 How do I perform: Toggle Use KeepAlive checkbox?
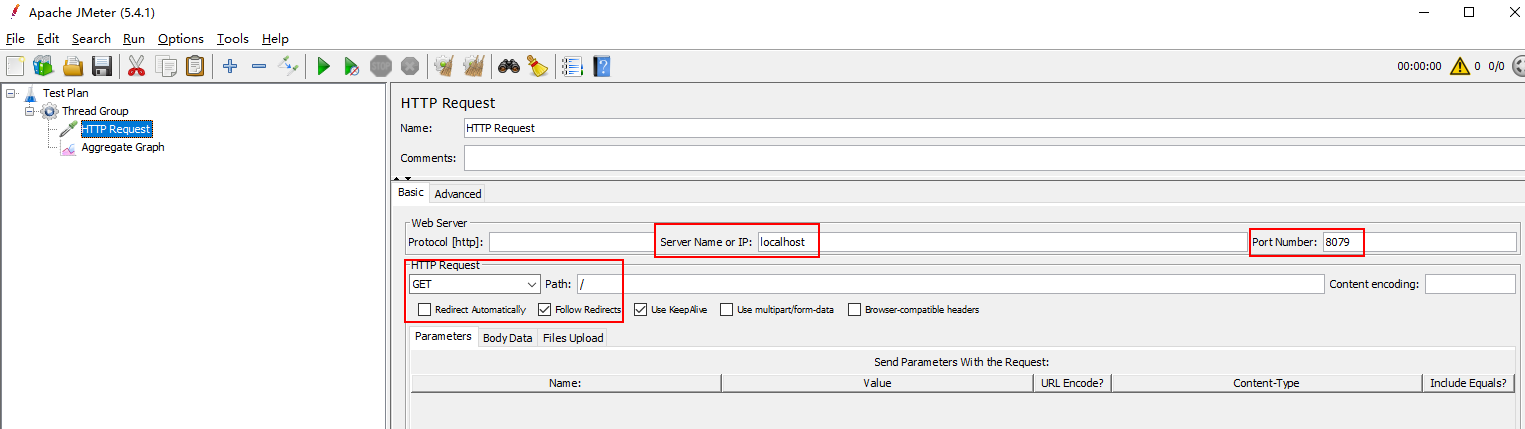tap(641, 310)
